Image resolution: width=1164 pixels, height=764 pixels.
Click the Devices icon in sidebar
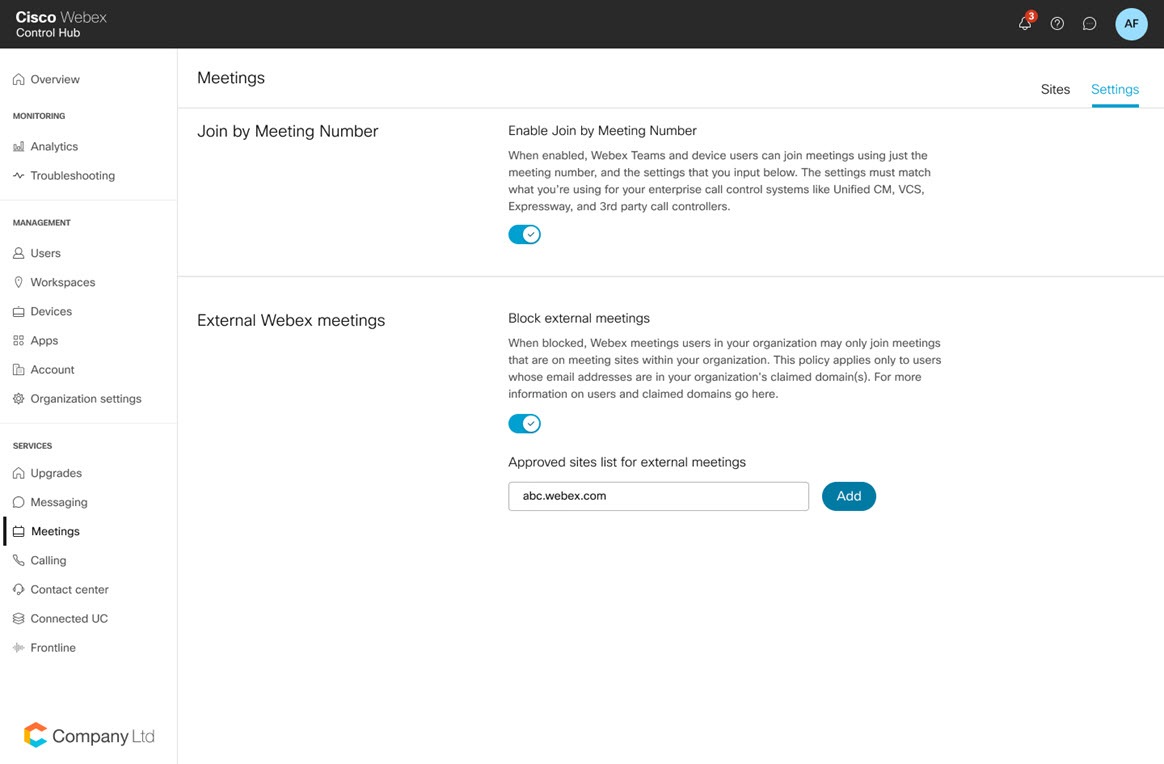point(19,312)
